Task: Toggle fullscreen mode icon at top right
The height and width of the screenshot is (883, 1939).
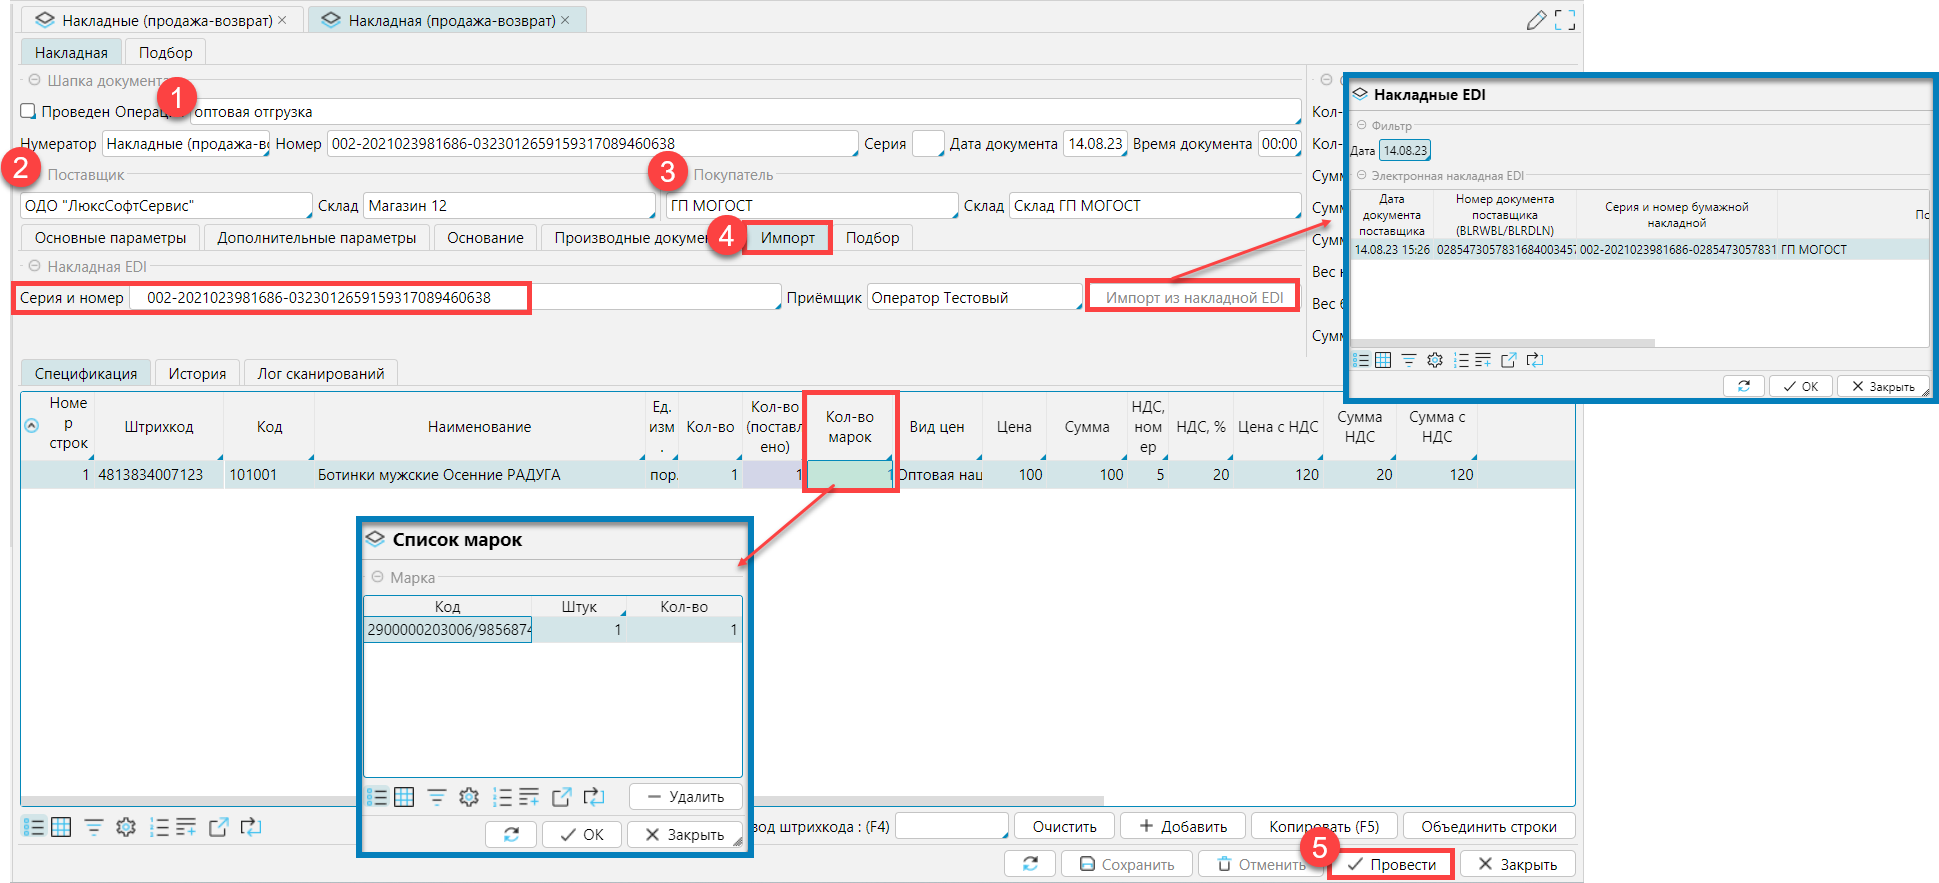Action: coord(1565,20)
